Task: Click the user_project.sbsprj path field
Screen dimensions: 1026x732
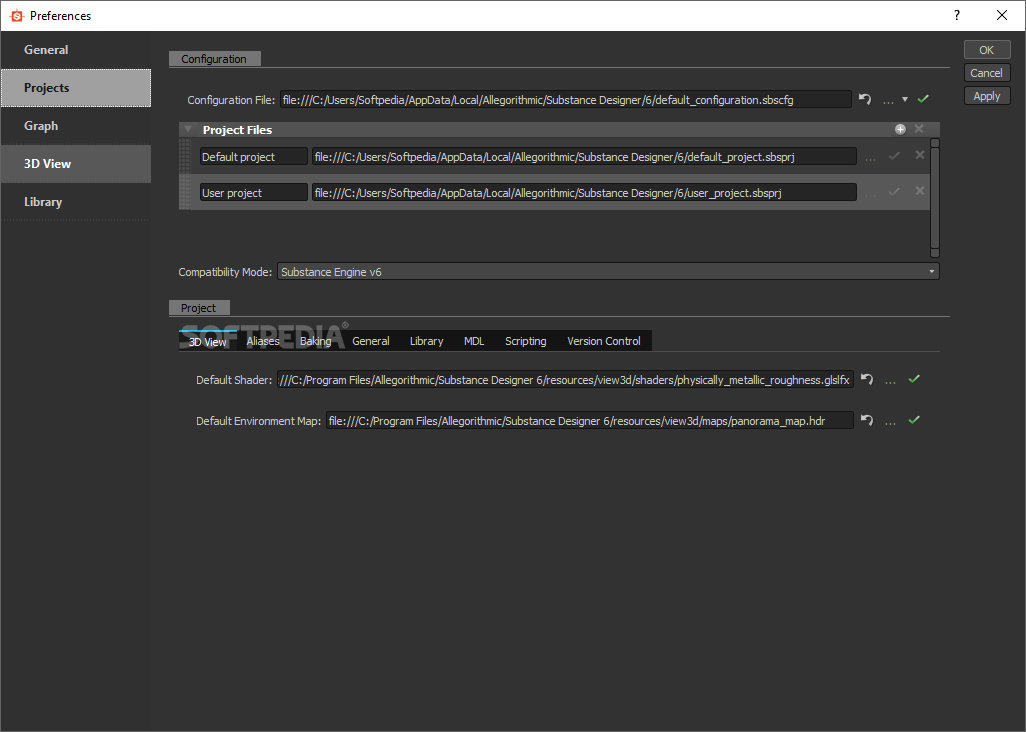Action: coord(584,192)
